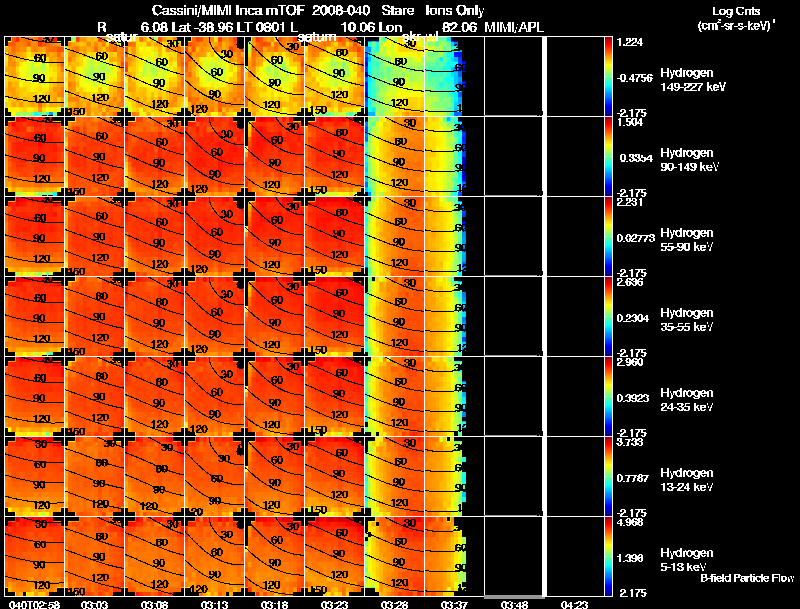Click the Hydrogen 13-24 keV color scale bar
Image resolution: width=800 pixels, height=609 pixels.
click(x=608, y=477)
